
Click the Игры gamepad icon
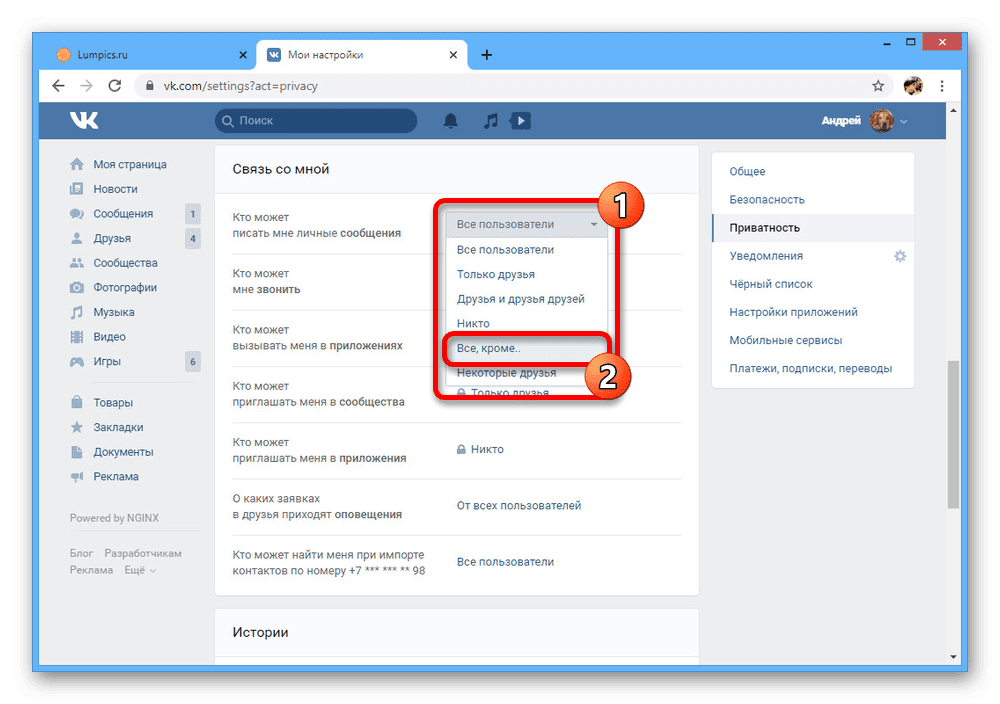point(77,362)
